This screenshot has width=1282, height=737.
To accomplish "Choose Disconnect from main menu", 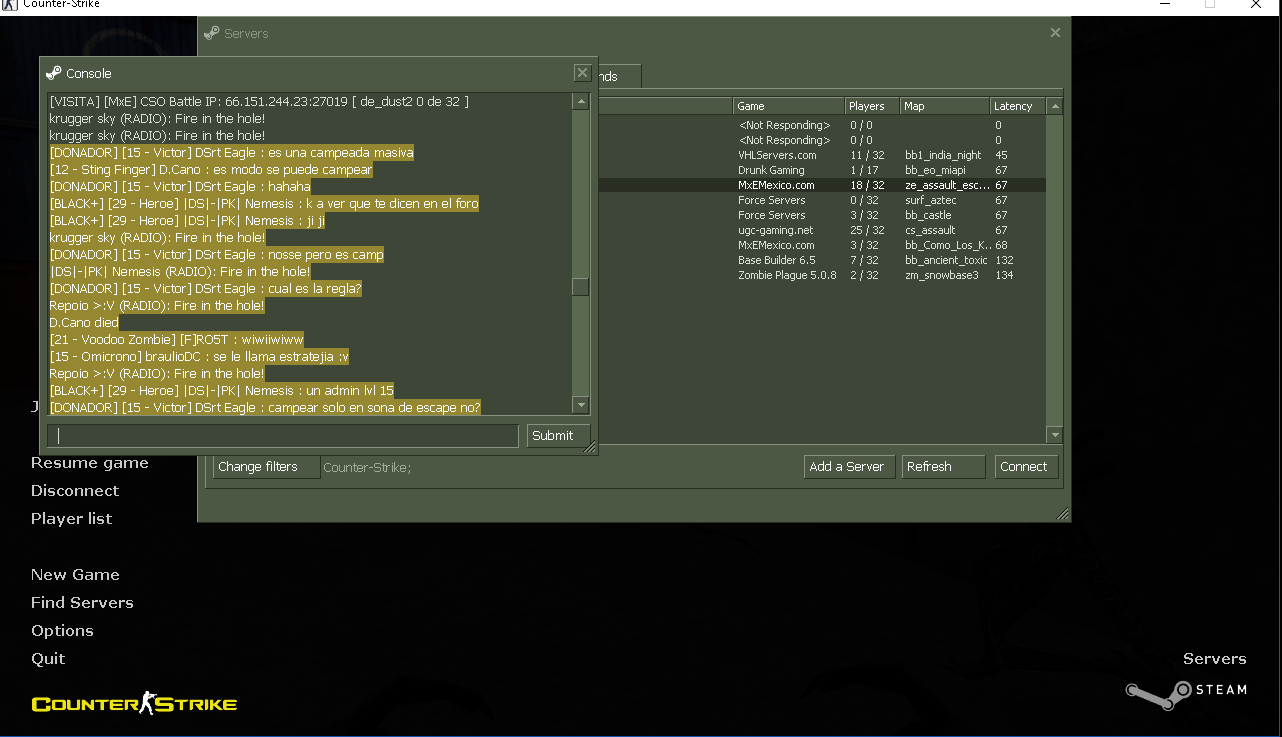I will tap(75, 491).
